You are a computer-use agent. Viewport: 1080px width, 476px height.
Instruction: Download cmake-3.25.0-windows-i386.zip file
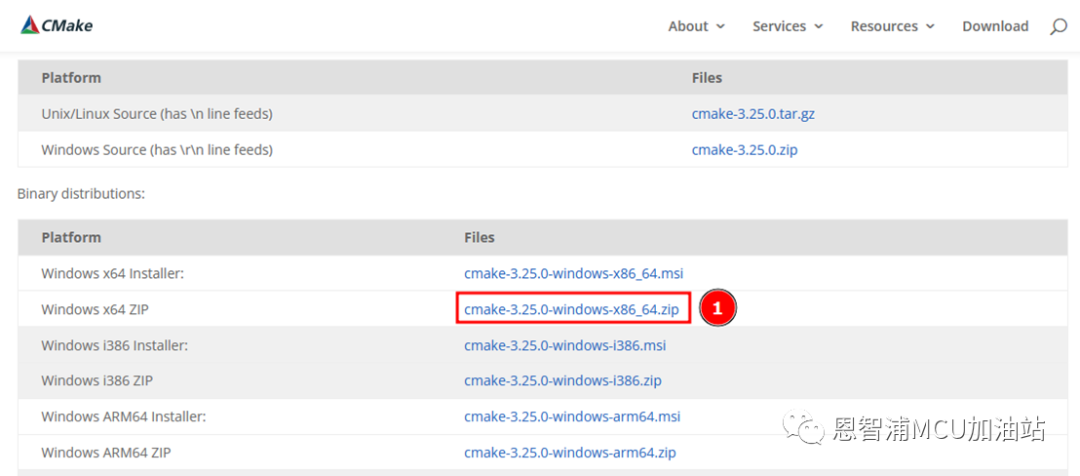[563, 380]
